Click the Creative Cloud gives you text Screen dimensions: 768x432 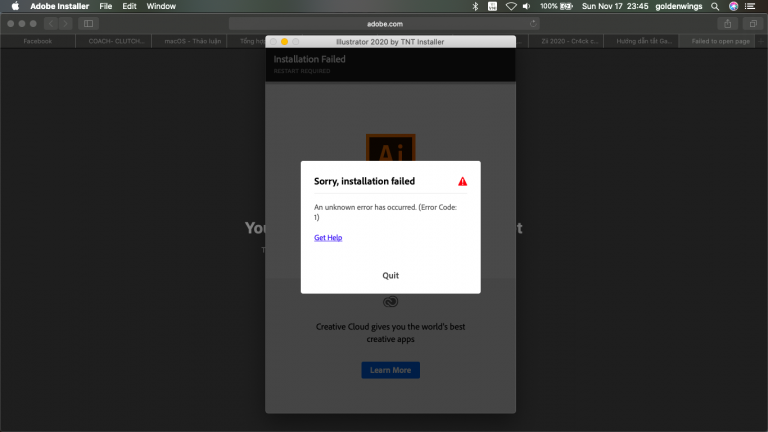tap(390, 333)
